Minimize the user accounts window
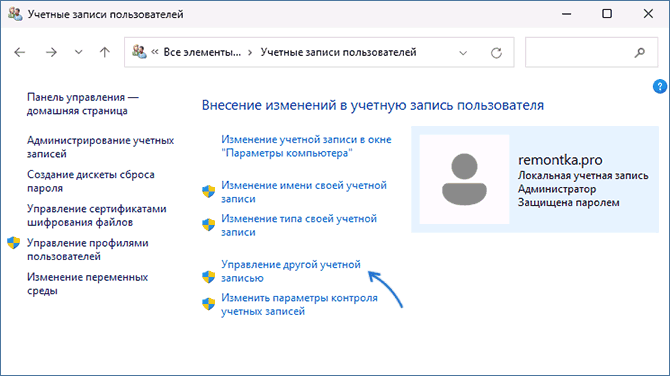The height and width of the screenshot is (376, 670). pyautogui.click(x=567, y=14)
